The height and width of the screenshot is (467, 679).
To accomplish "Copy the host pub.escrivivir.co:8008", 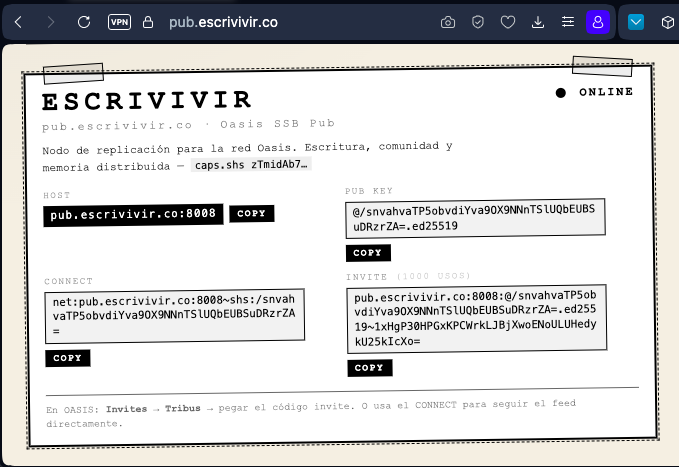I will click(x=252, y=214).
